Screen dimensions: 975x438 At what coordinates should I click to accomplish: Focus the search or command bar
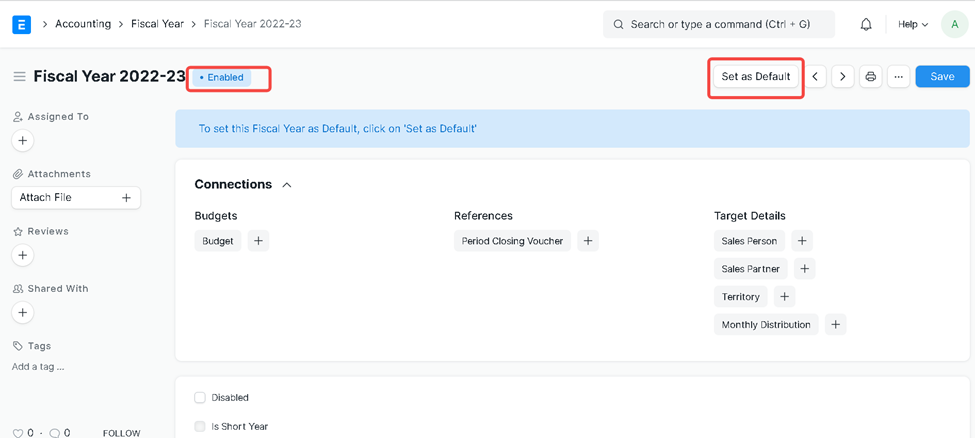point(719,24)
